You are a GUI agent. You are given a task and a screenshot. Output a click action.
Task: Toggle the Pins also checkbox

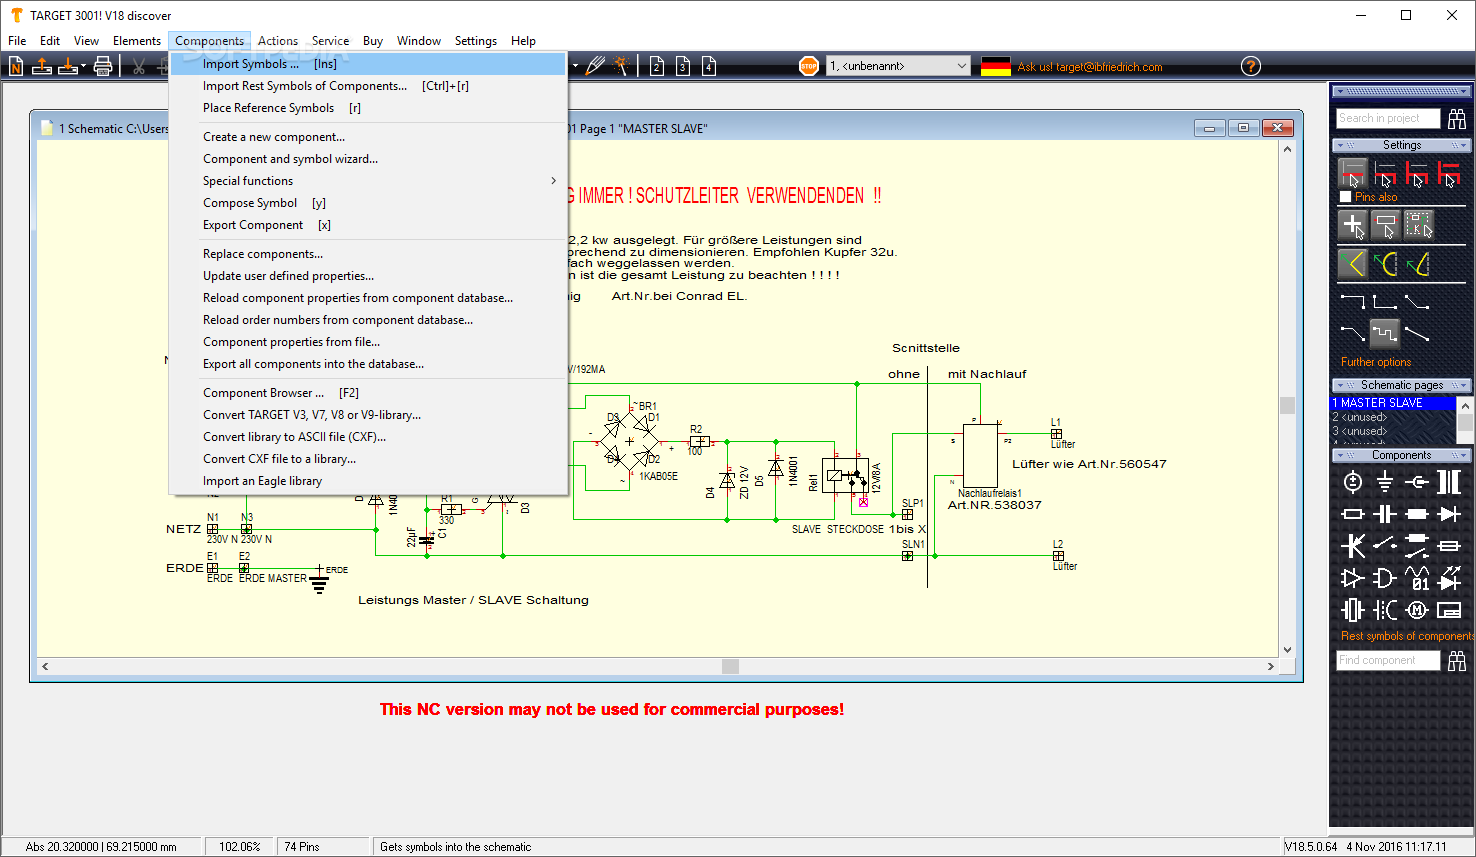(x=1345, y=197)
